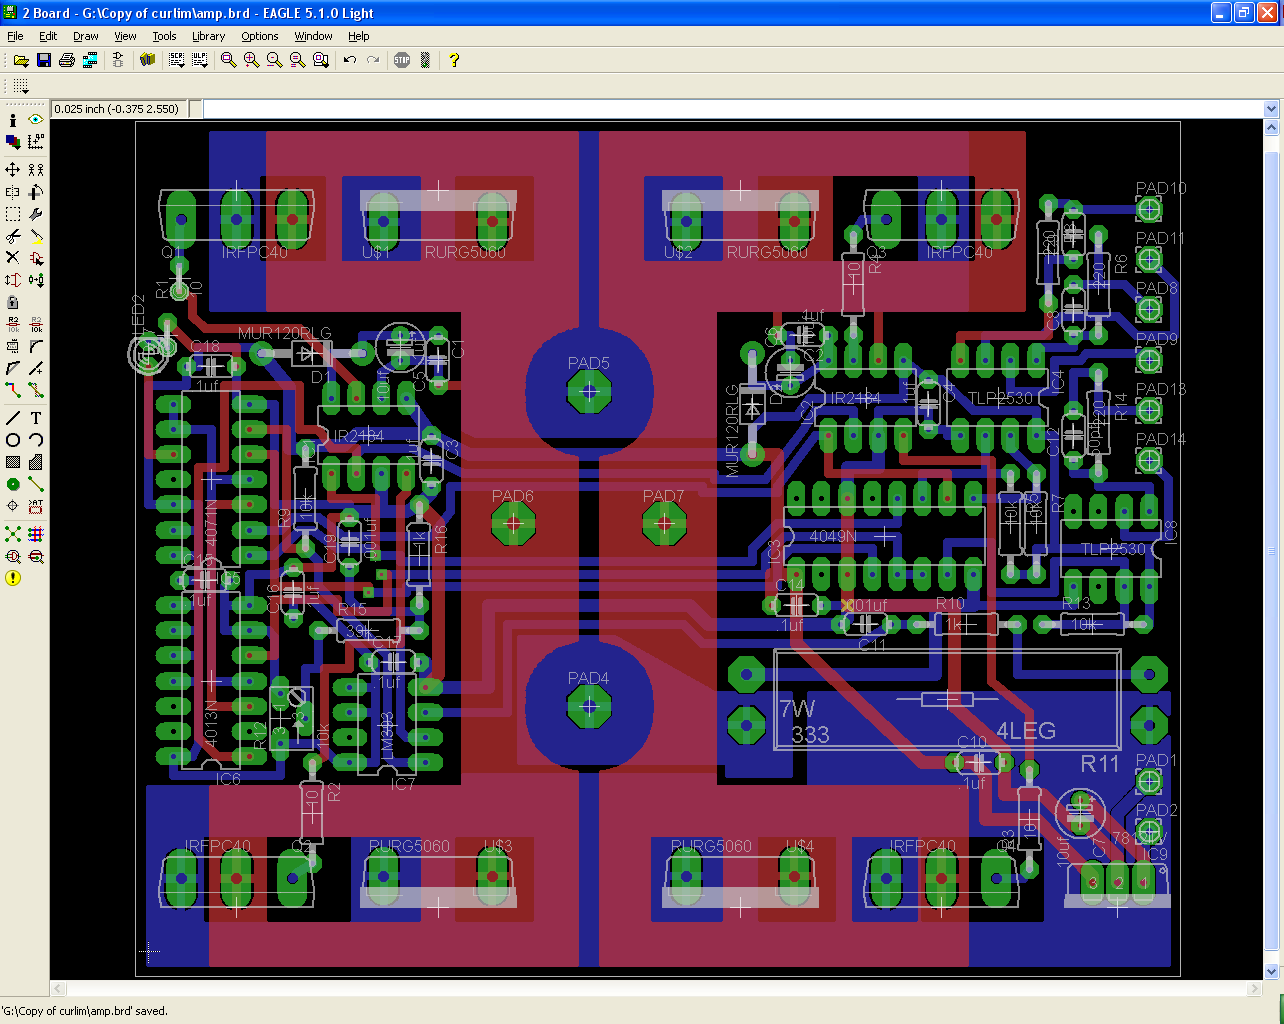
Task: Click the Go traffic light icon
Action: click(x=425, y=60)
